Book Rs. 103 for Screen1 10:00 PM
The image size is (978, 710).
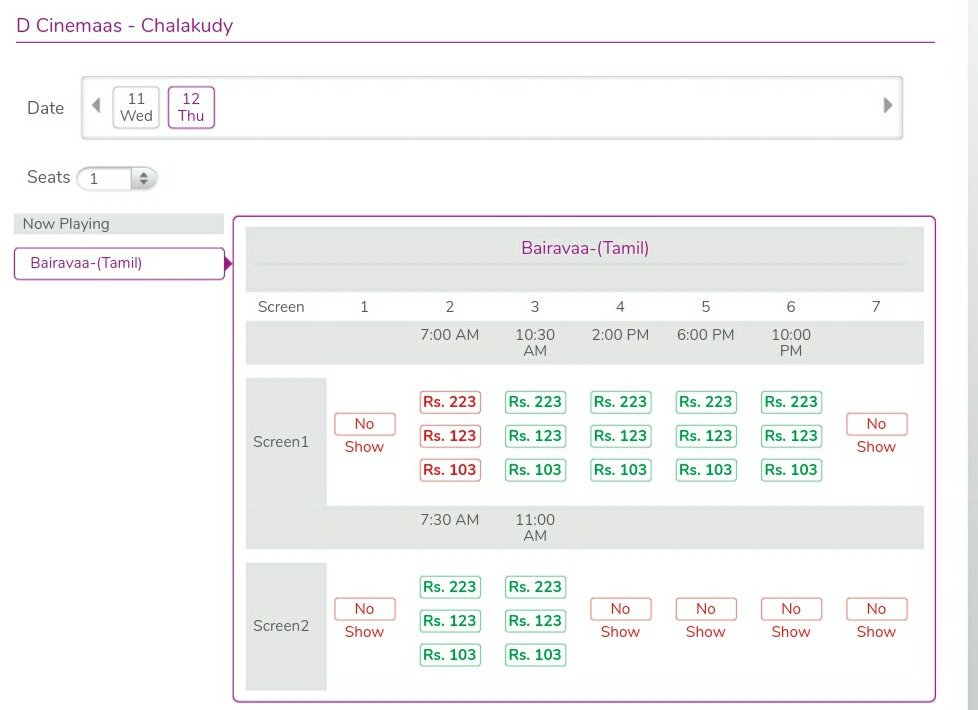point(791,469)
